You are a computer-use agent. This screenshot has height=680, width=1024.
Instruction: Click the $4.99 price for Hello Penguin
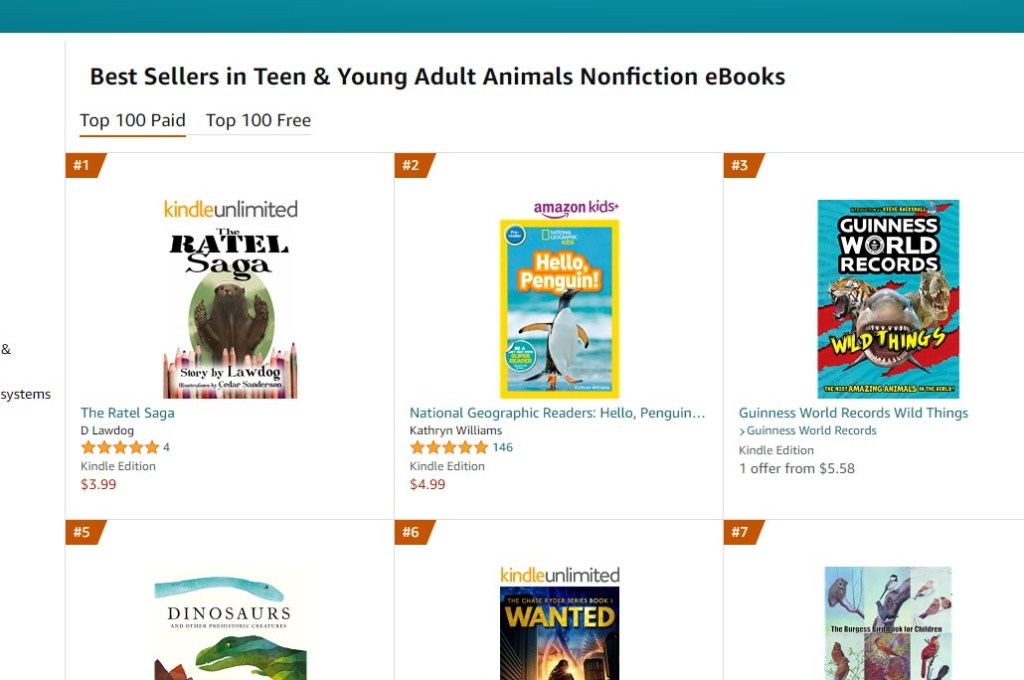[427, 485]
